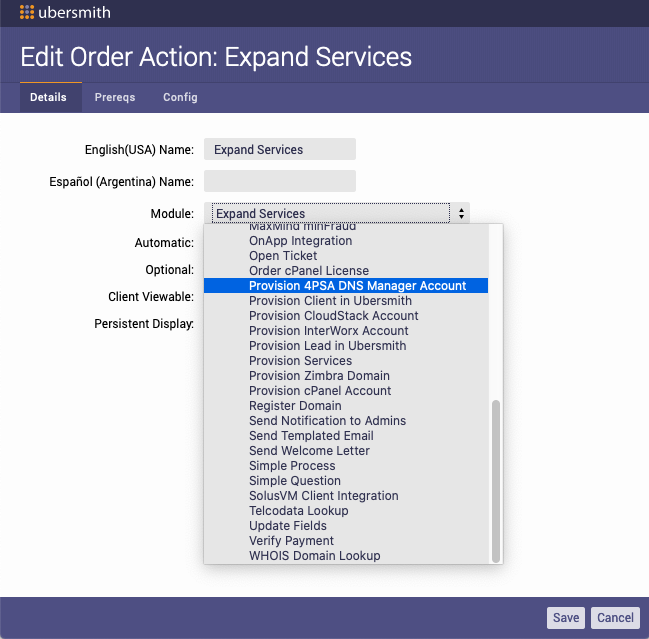Viewport: 649px width, 639px height.
Task: Pick Provision Zimbra Domain option
Action: (x=346, y=375)
